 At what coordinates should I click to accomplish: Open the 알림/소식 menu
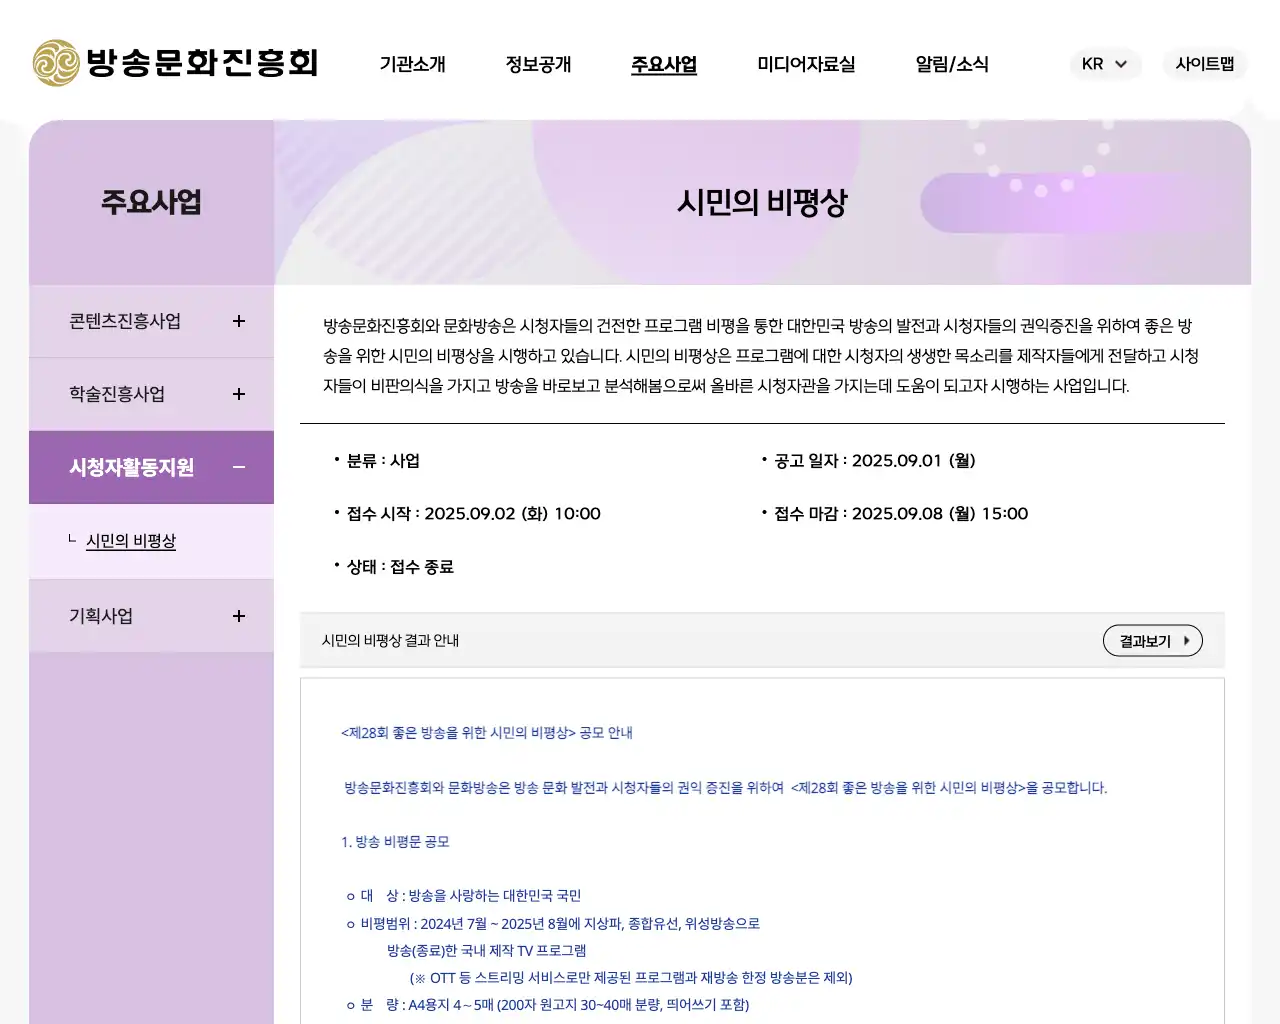pos(951,64)
